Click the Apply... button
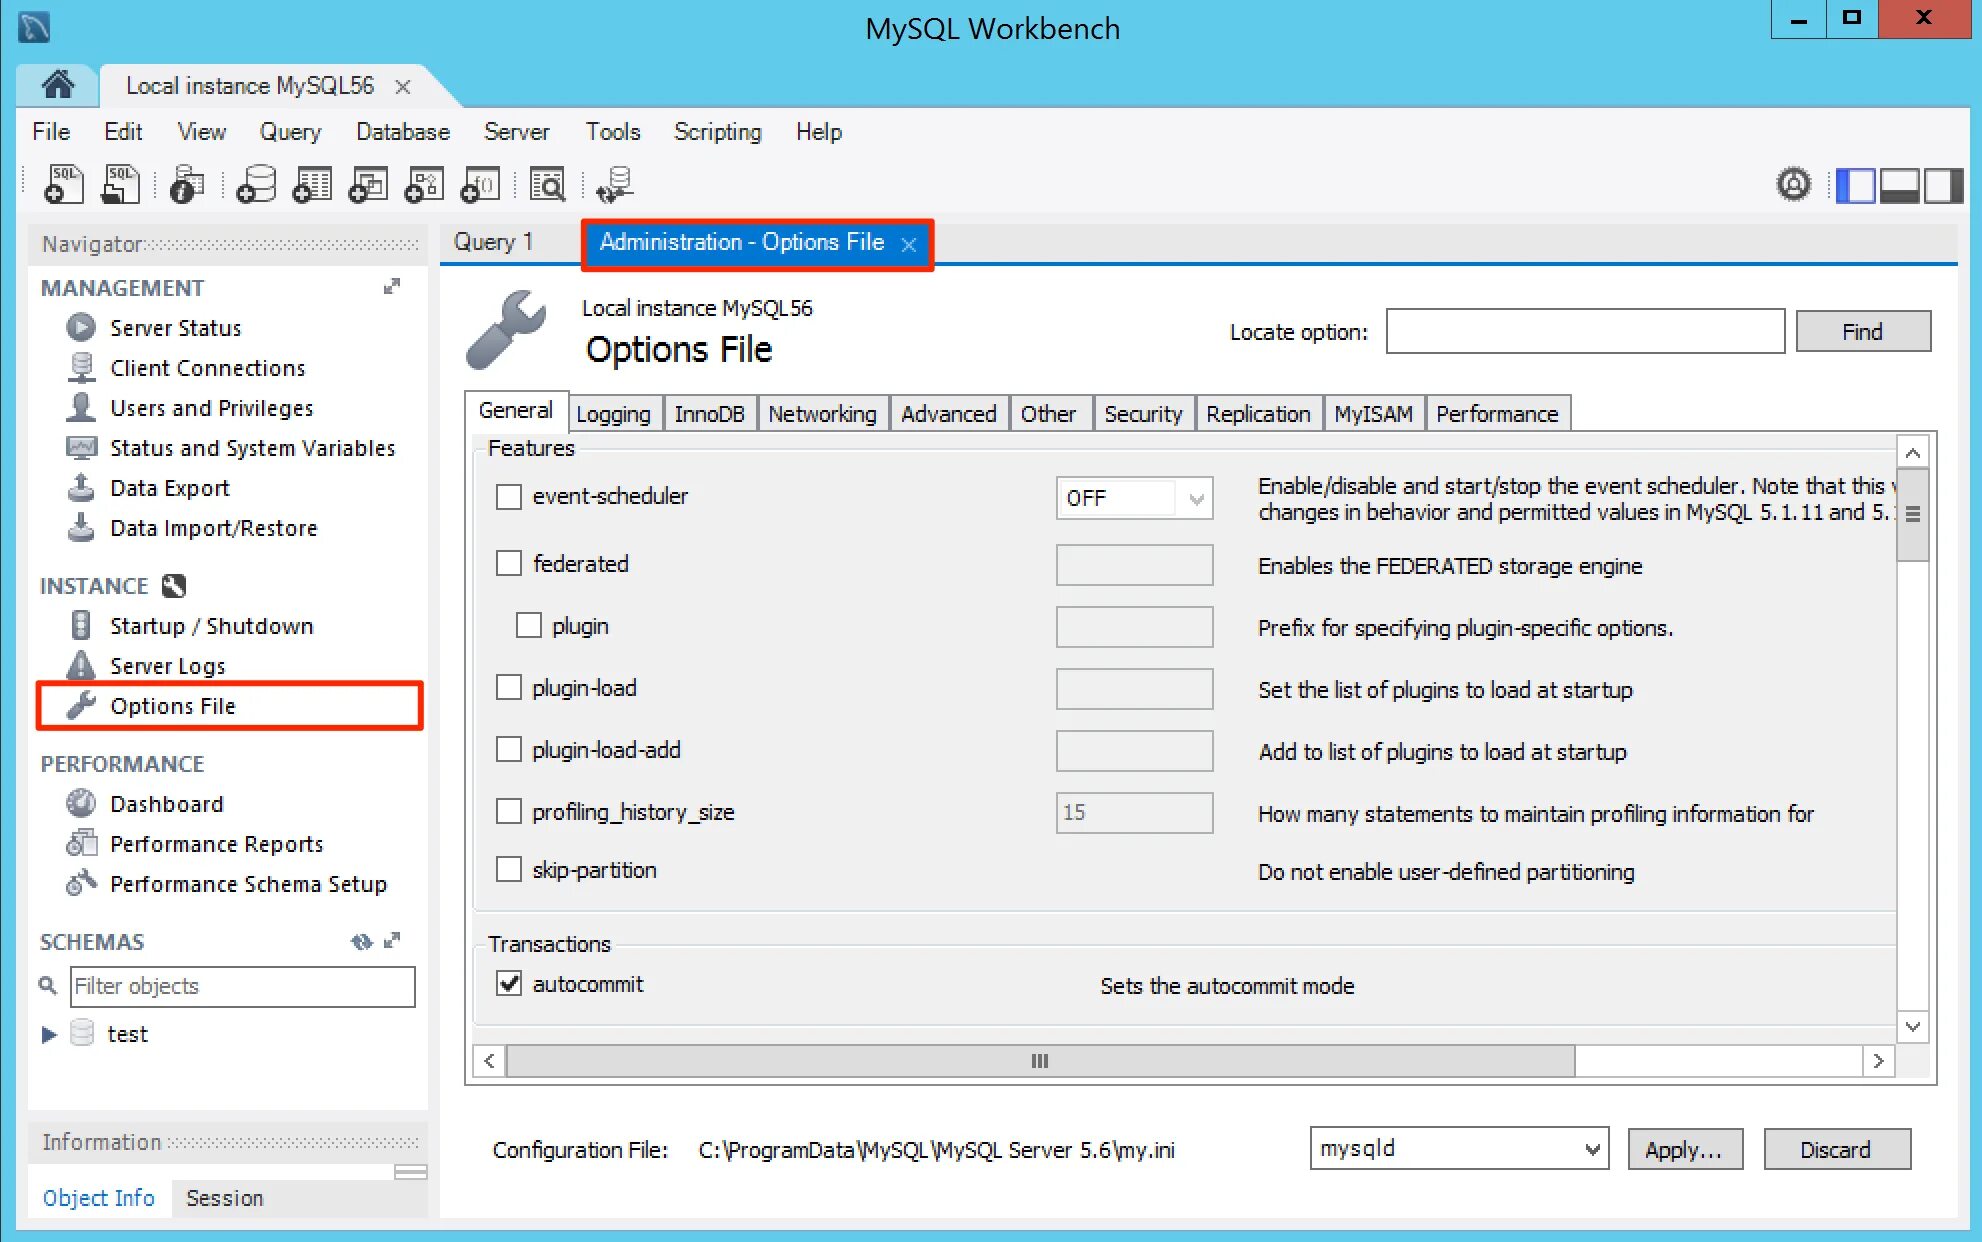Image resolution: width=1982 pixels, height=1242 pixels. [x=1684, y=1149]
